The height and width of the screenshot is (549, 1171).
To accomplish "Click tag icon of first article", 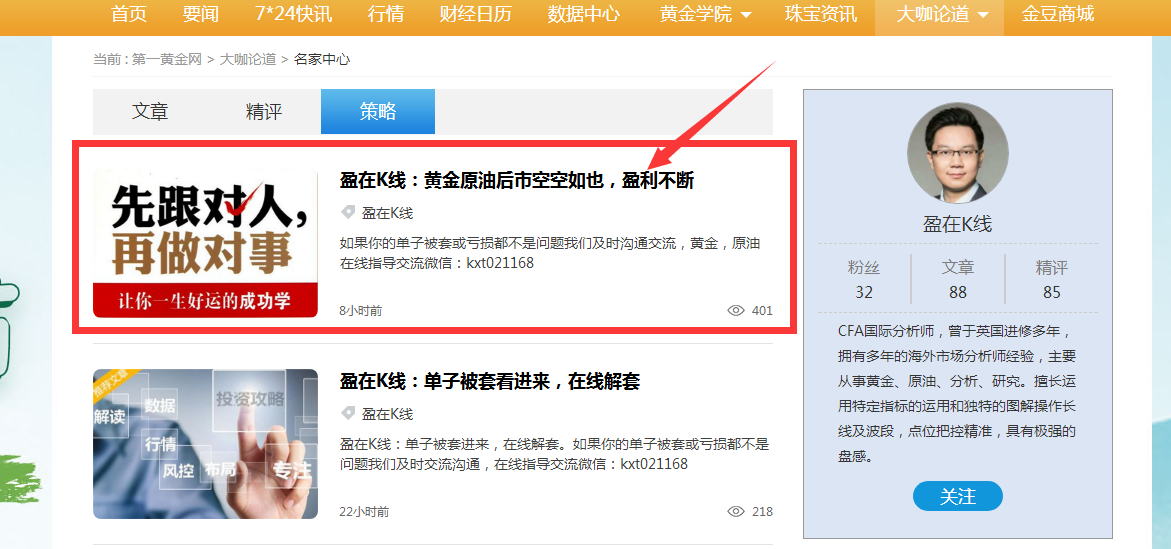I will tap(347, 213).
